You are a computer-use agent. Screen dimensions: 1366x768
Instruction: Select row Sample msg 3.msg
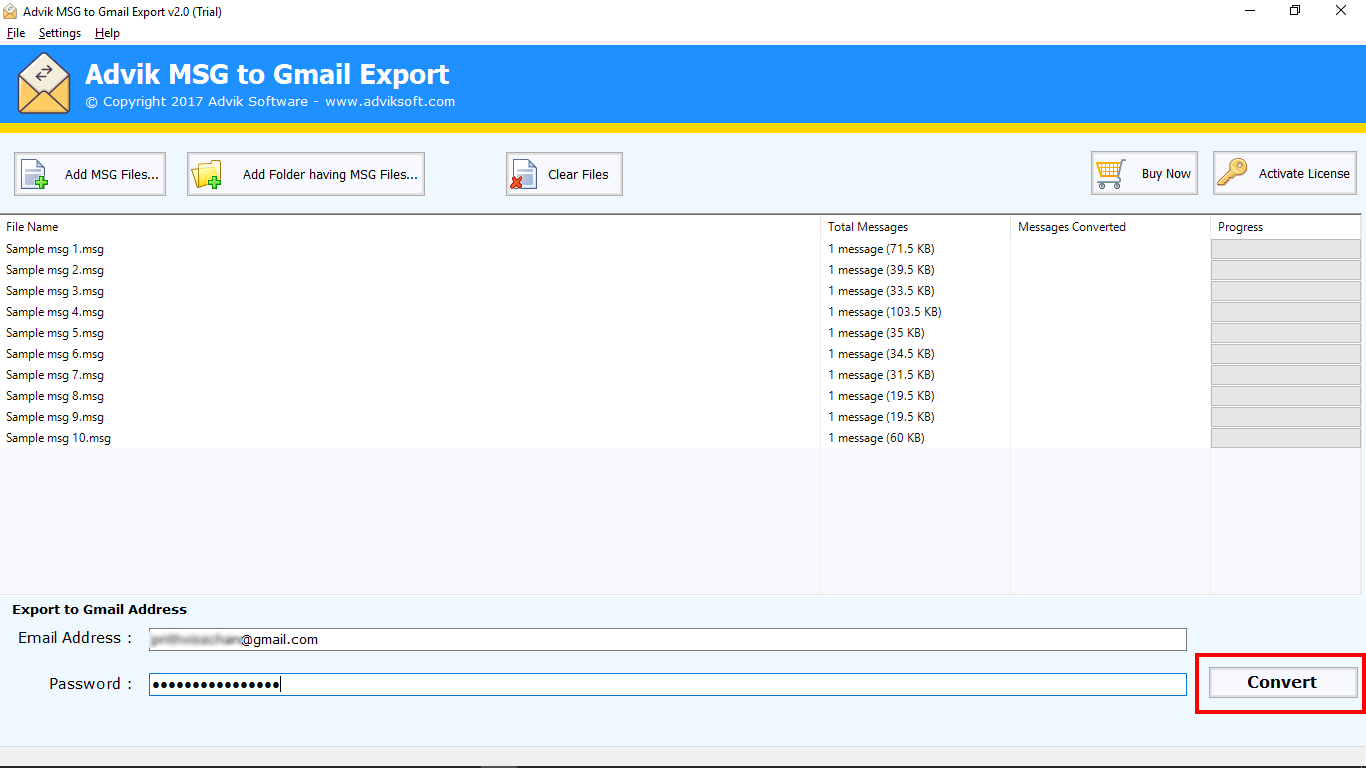click(680, 291)
